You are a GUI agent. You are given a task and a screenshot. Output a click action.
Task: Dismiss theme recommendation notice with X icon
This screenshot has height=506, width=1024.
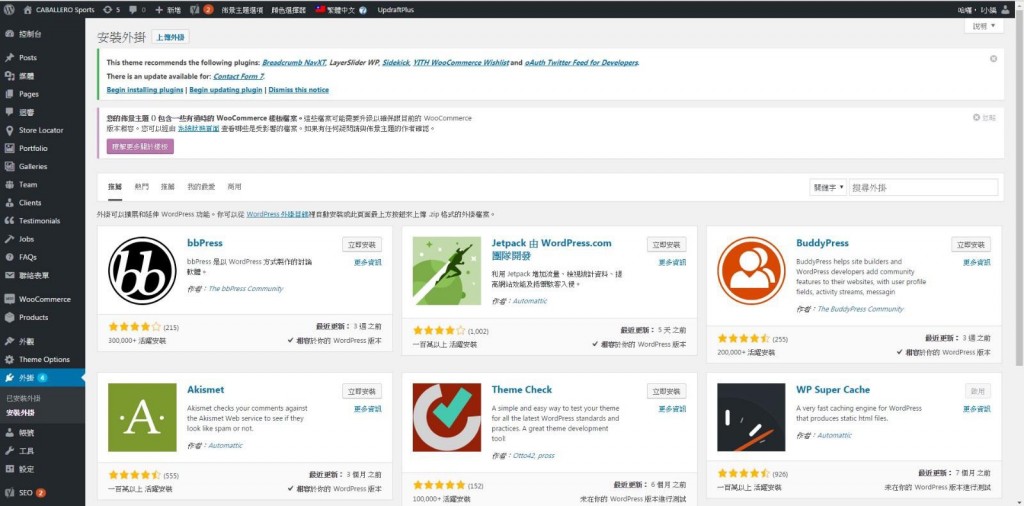[993, 59]
